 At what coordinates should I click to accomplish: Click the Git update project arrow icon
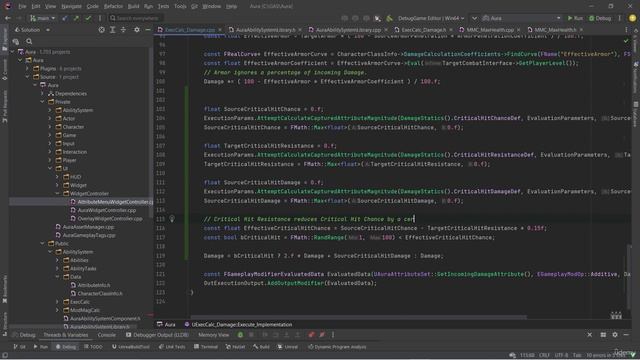pos(65,18)
